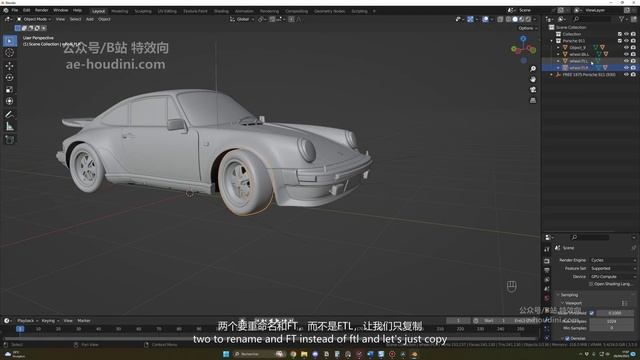Open Tool properties tab icon

pos(547,249)
